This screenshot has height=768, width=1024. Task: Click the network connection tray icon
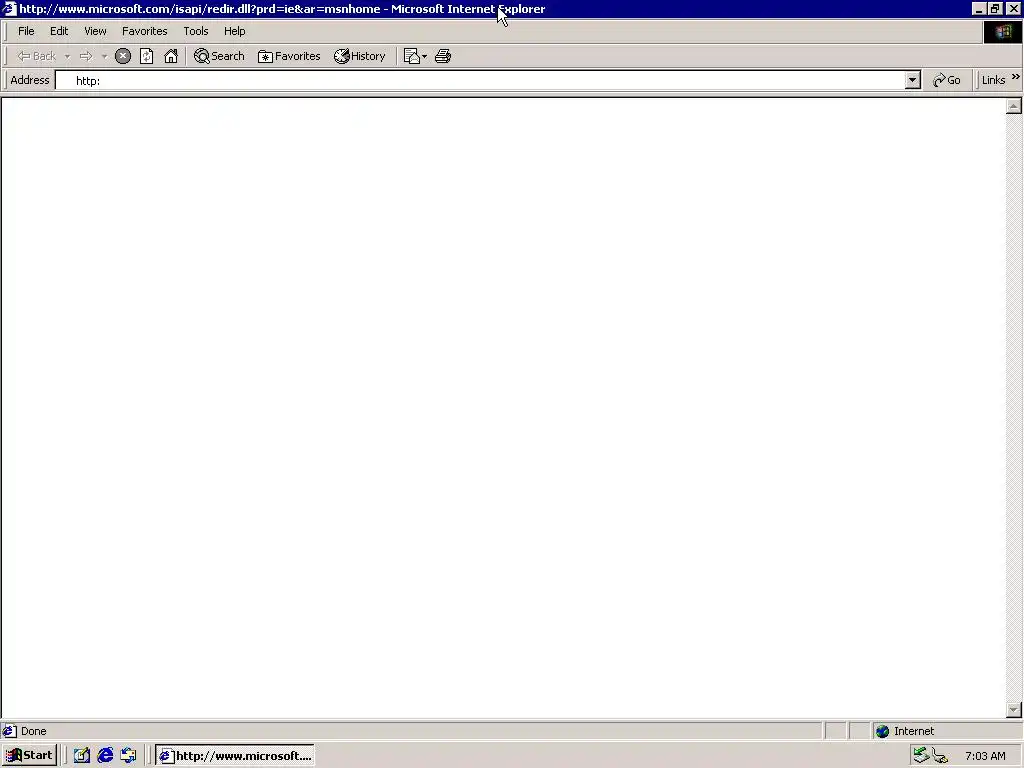921,756
